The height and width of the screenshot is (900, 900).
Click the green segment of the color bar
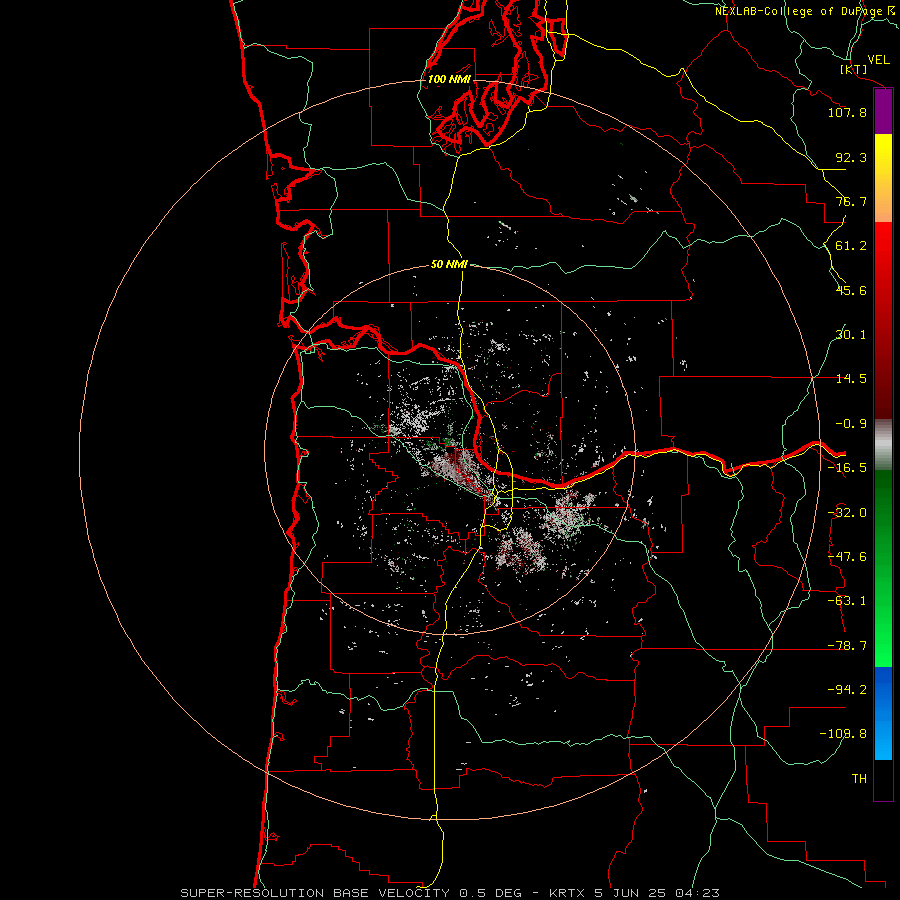click(x=883, y=568)
